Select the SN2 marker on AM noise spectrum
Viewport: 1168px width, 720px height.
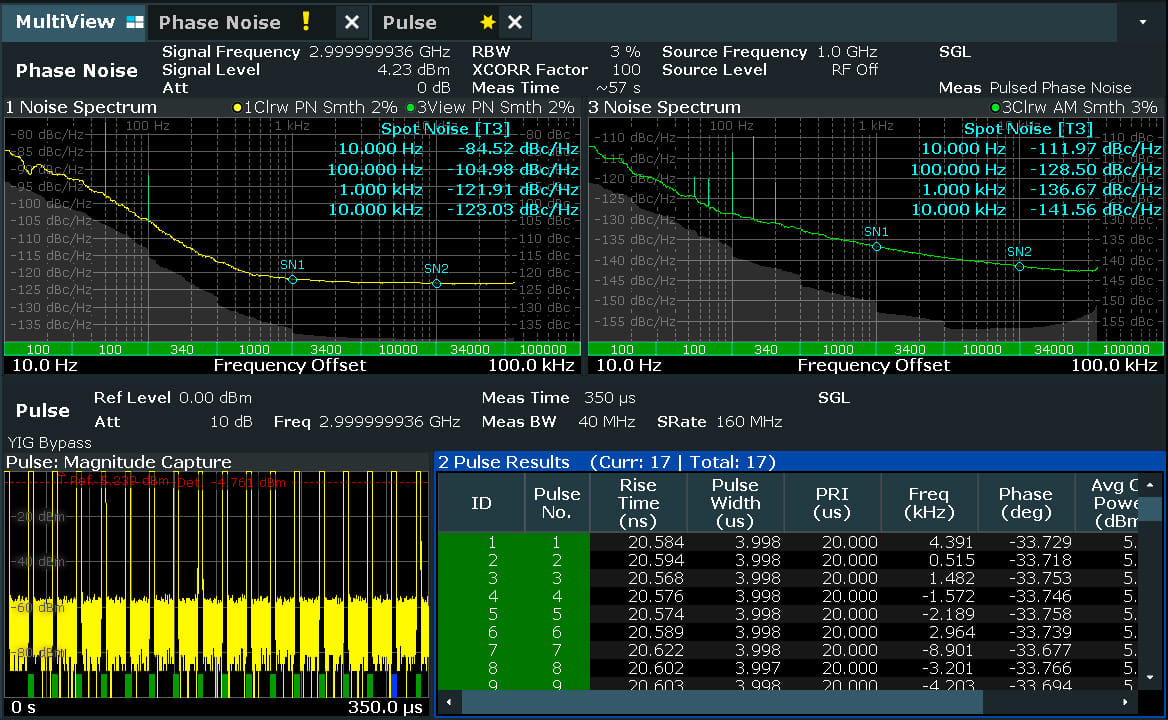pos(1019,266)
